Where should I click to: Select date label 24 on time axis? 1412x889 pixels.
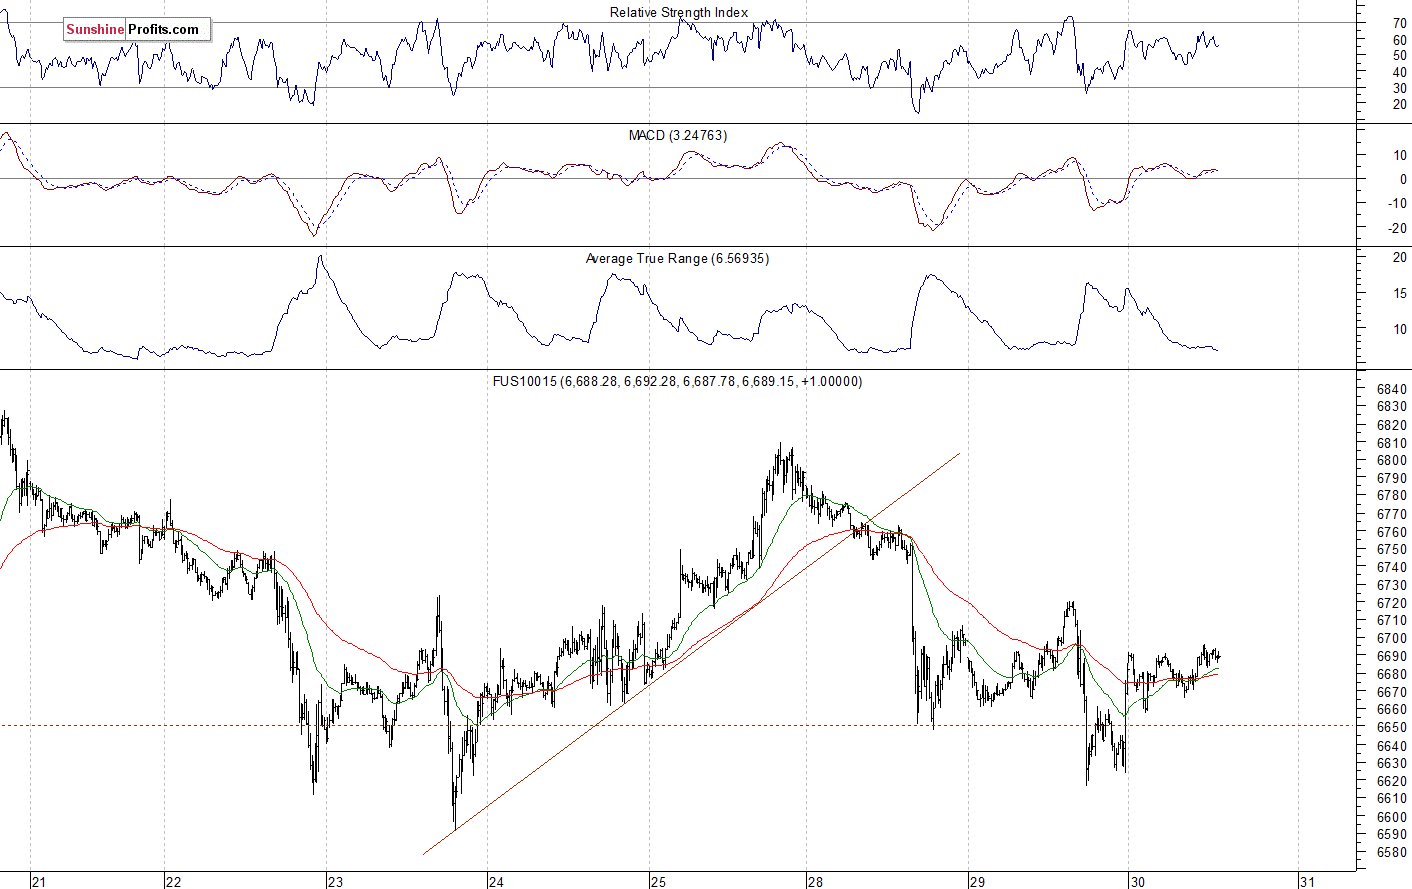pos(496,881)
